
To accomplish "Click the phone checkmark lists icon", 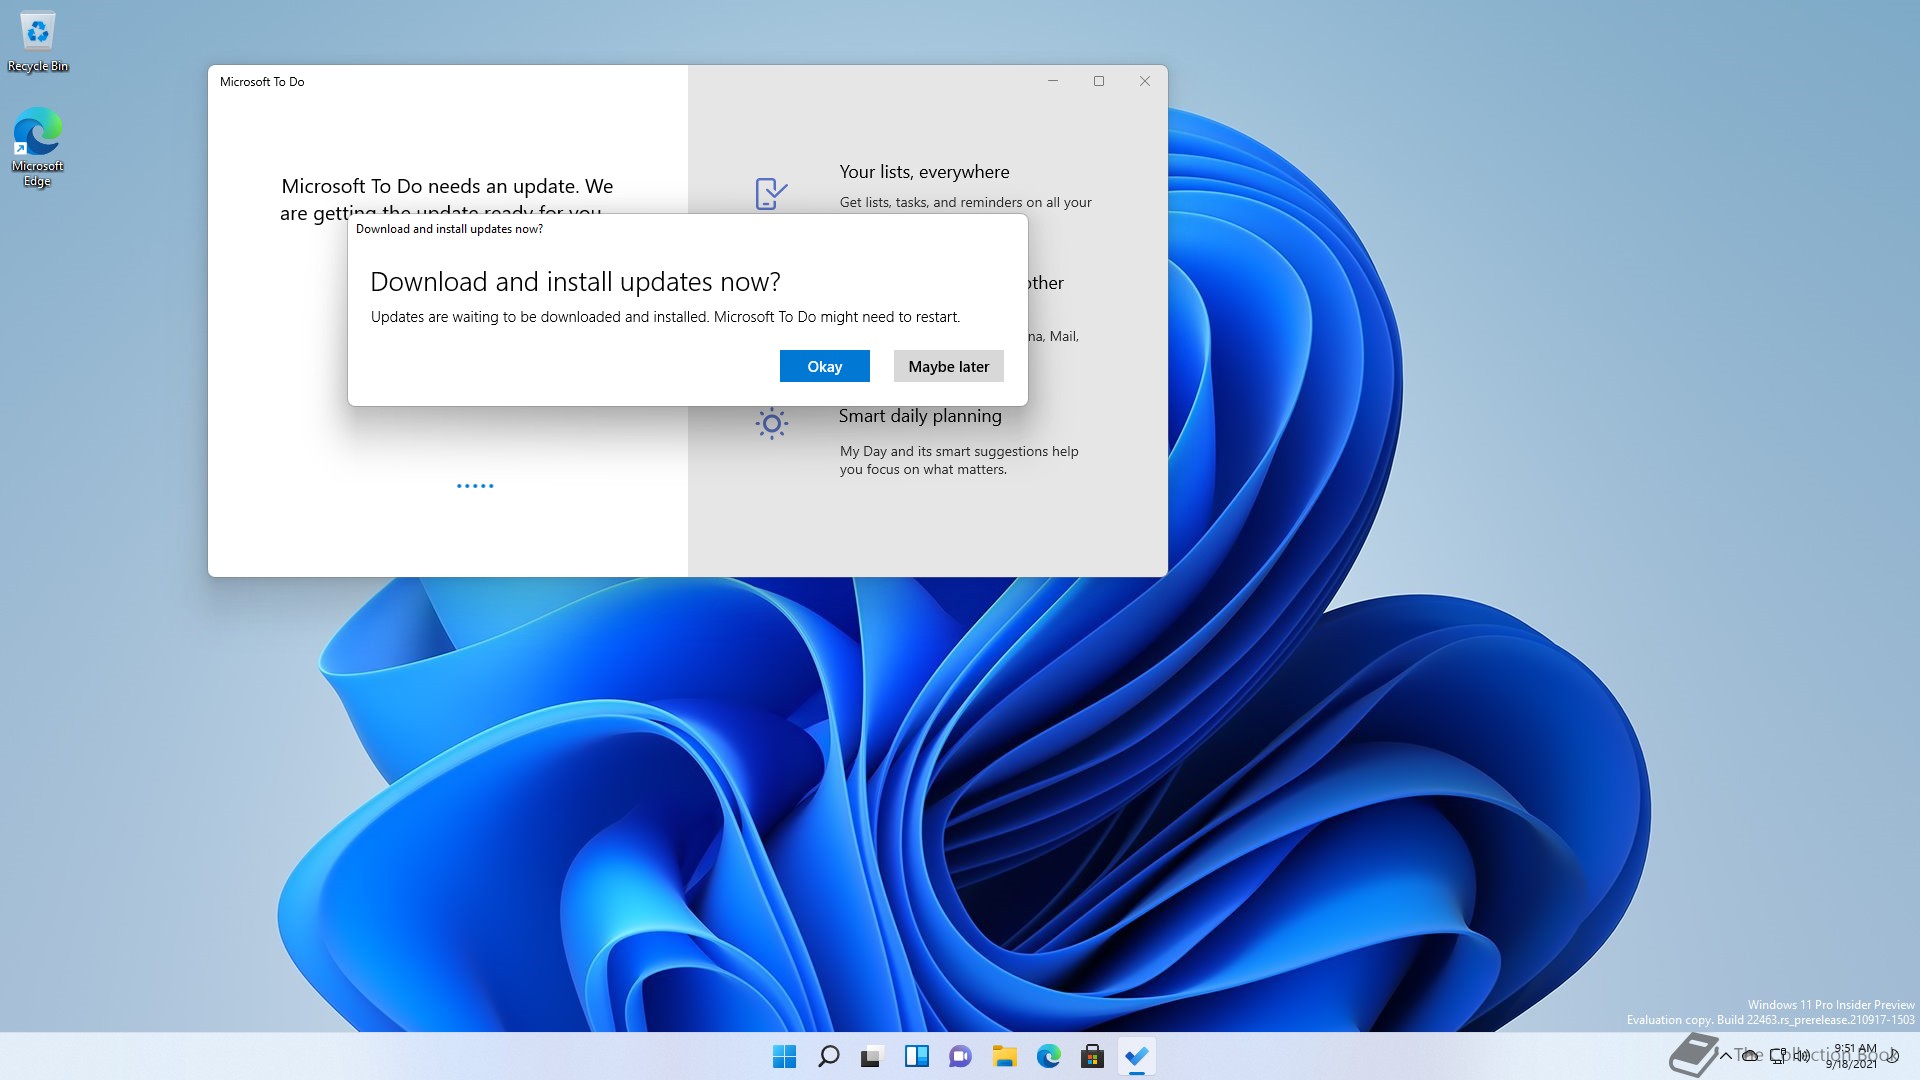I will click(x=771, y=193).
